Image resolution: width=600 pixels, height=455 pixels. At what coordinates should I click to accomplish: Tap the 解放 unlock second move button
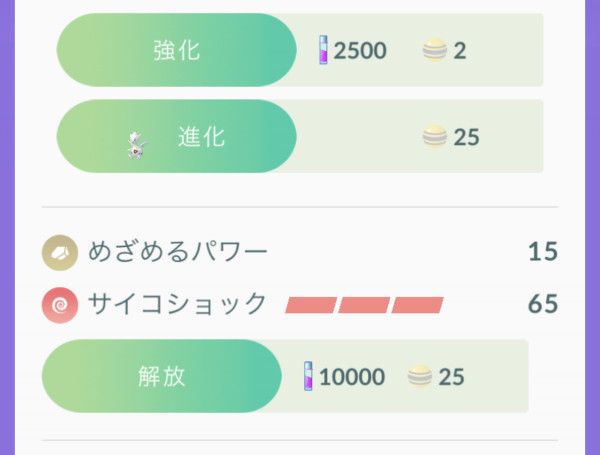(161, 376)
